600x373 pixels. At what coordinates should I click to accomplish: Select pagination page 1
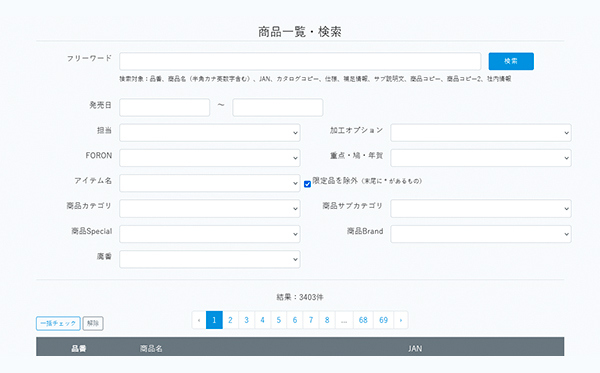pos(214,320)
